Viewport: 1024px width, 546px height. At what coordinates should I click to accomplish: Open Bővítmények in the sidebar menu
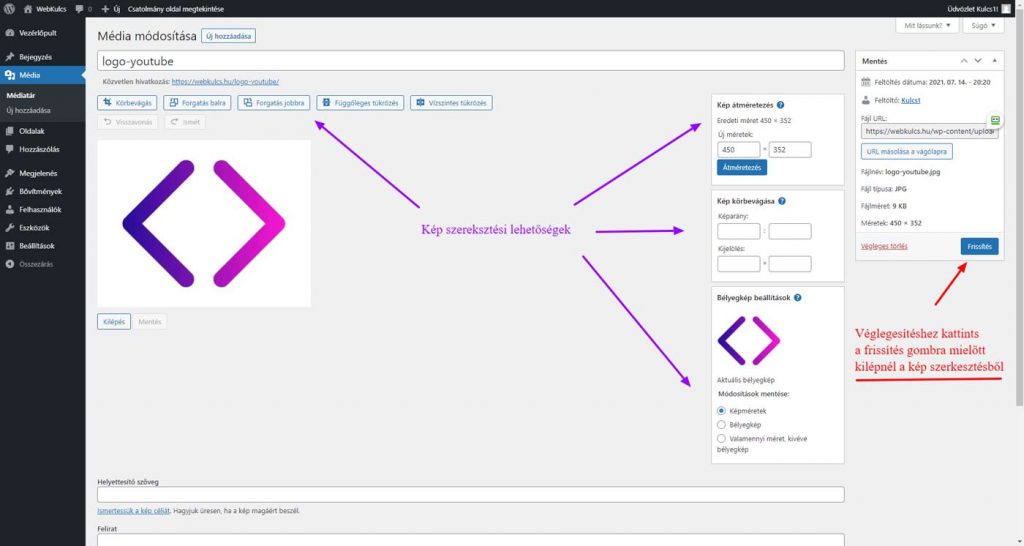coord(40,191)
